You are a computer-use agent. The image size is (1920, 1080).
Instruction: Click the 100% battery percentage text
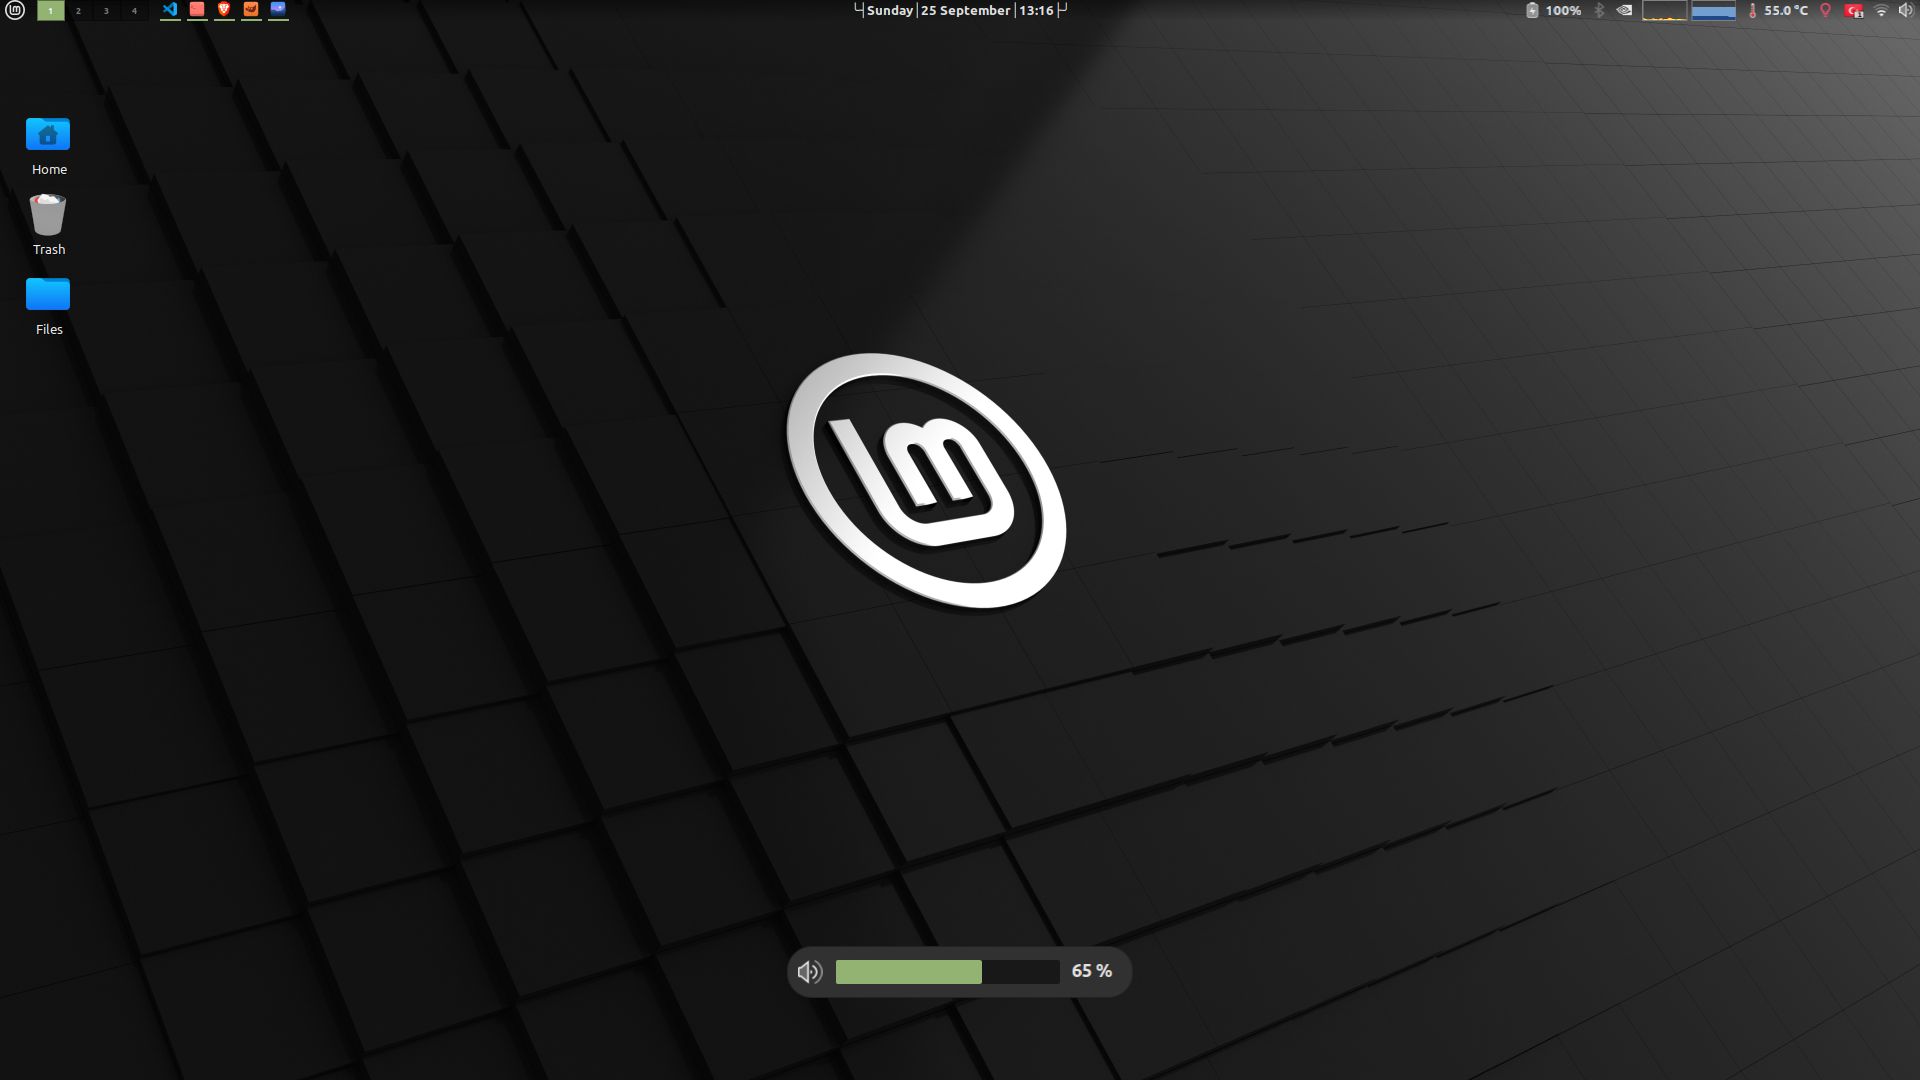(1563, 10)
